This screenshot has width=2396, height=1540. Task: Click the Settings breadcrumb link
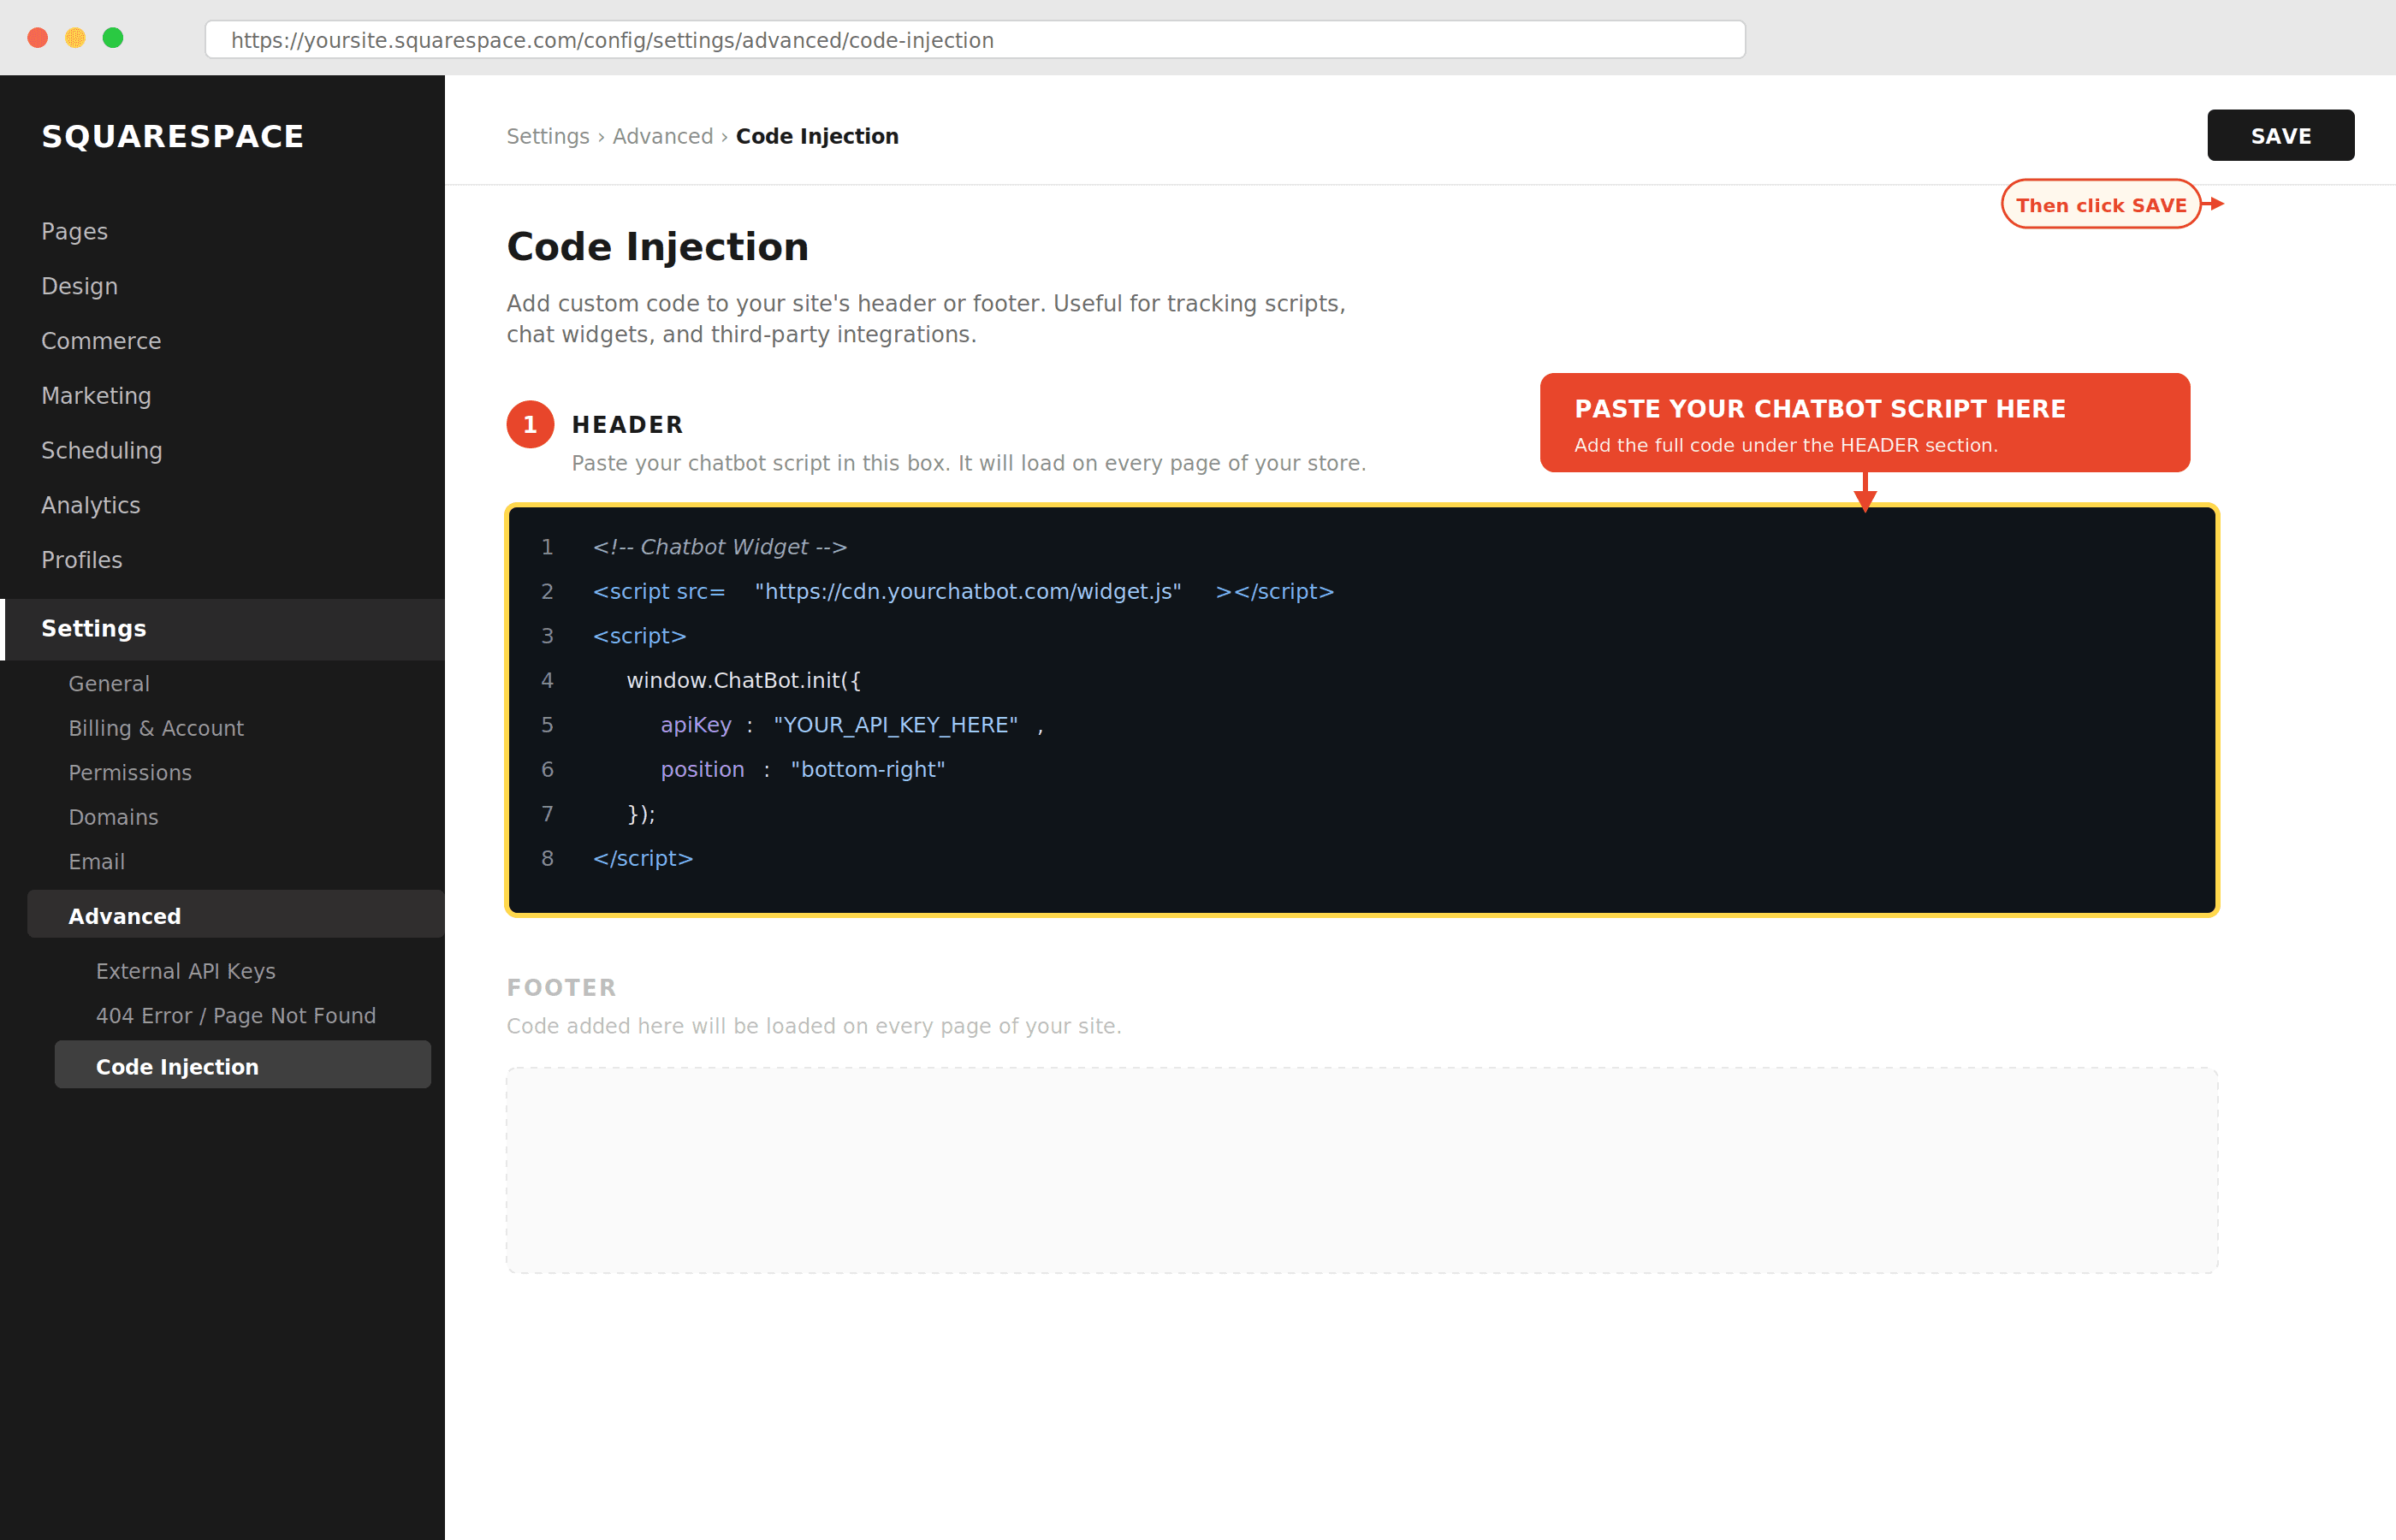point(548,136)
